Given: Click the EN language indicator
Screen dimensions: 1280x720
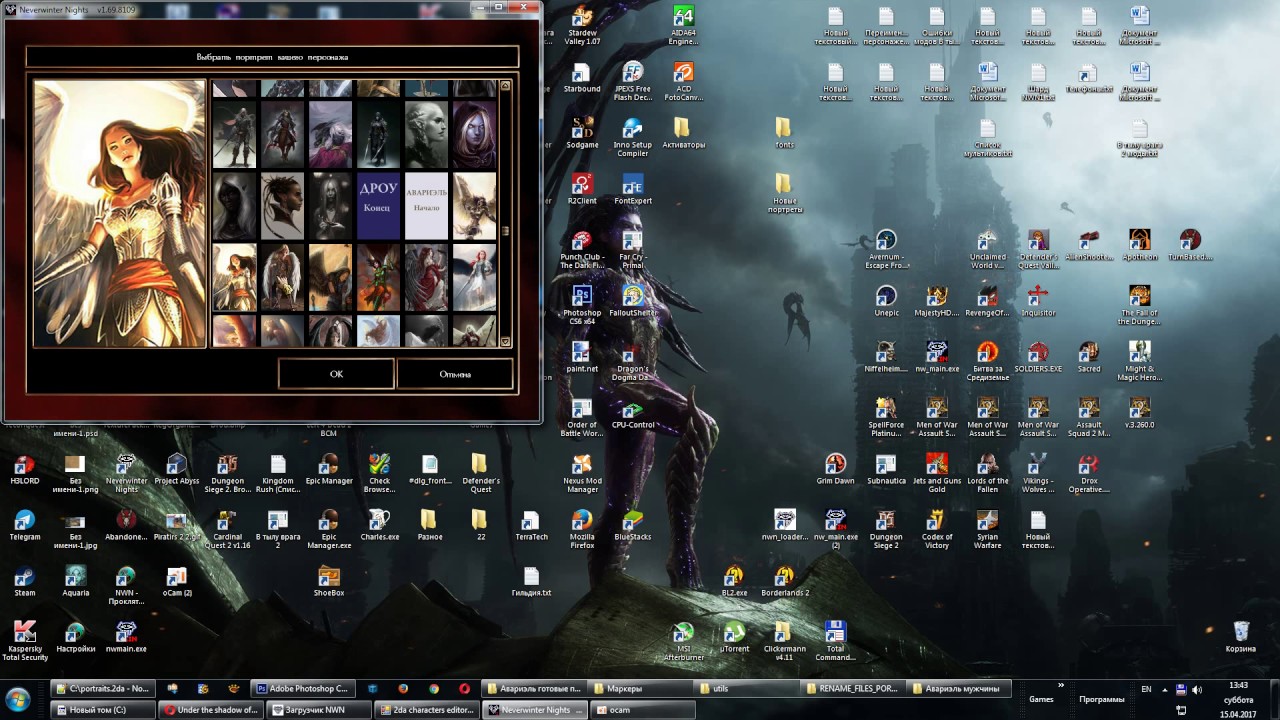Looking at the screenshot, I should (x=1146, y=689).
